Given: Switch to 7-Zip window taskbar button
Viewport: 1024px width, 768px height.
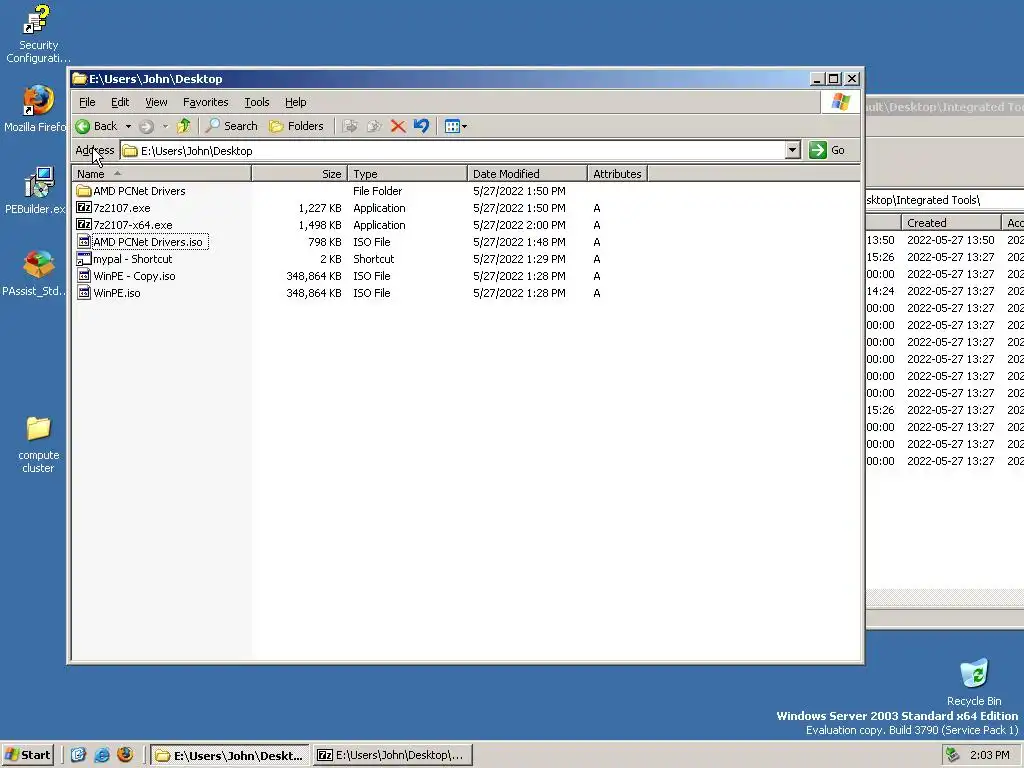Looking at the screenshot, I should (392, 756).
